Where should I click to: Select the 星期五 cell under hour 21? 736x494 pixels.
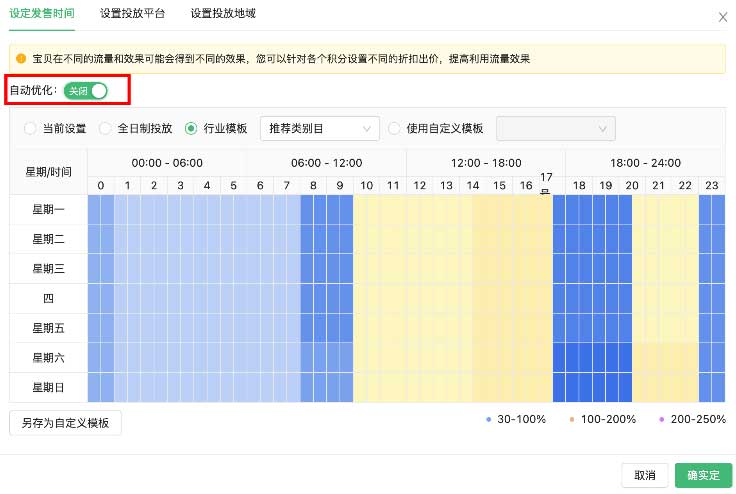(659, 328)
